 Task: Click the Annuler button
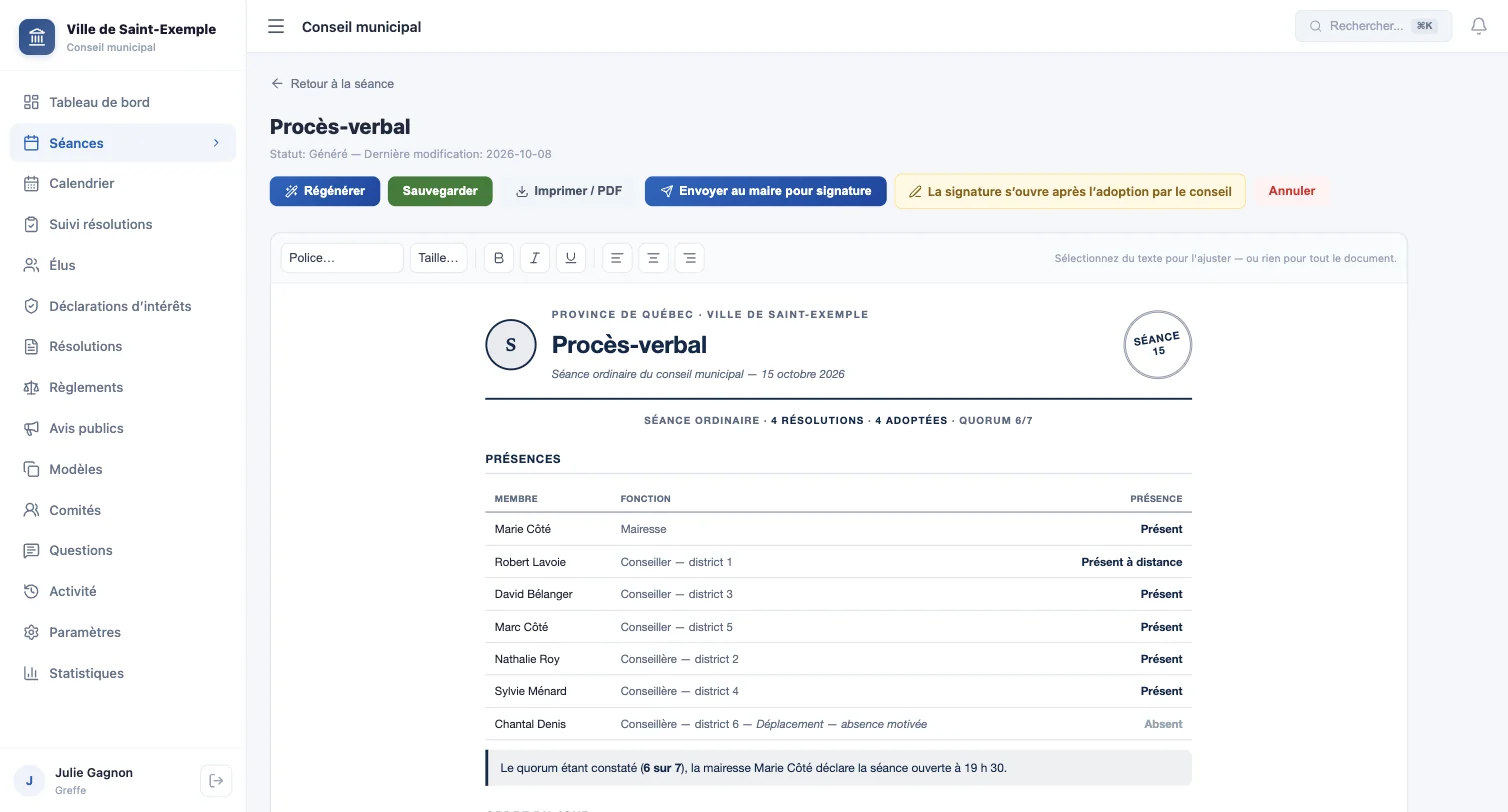(x=1292, y=191)
